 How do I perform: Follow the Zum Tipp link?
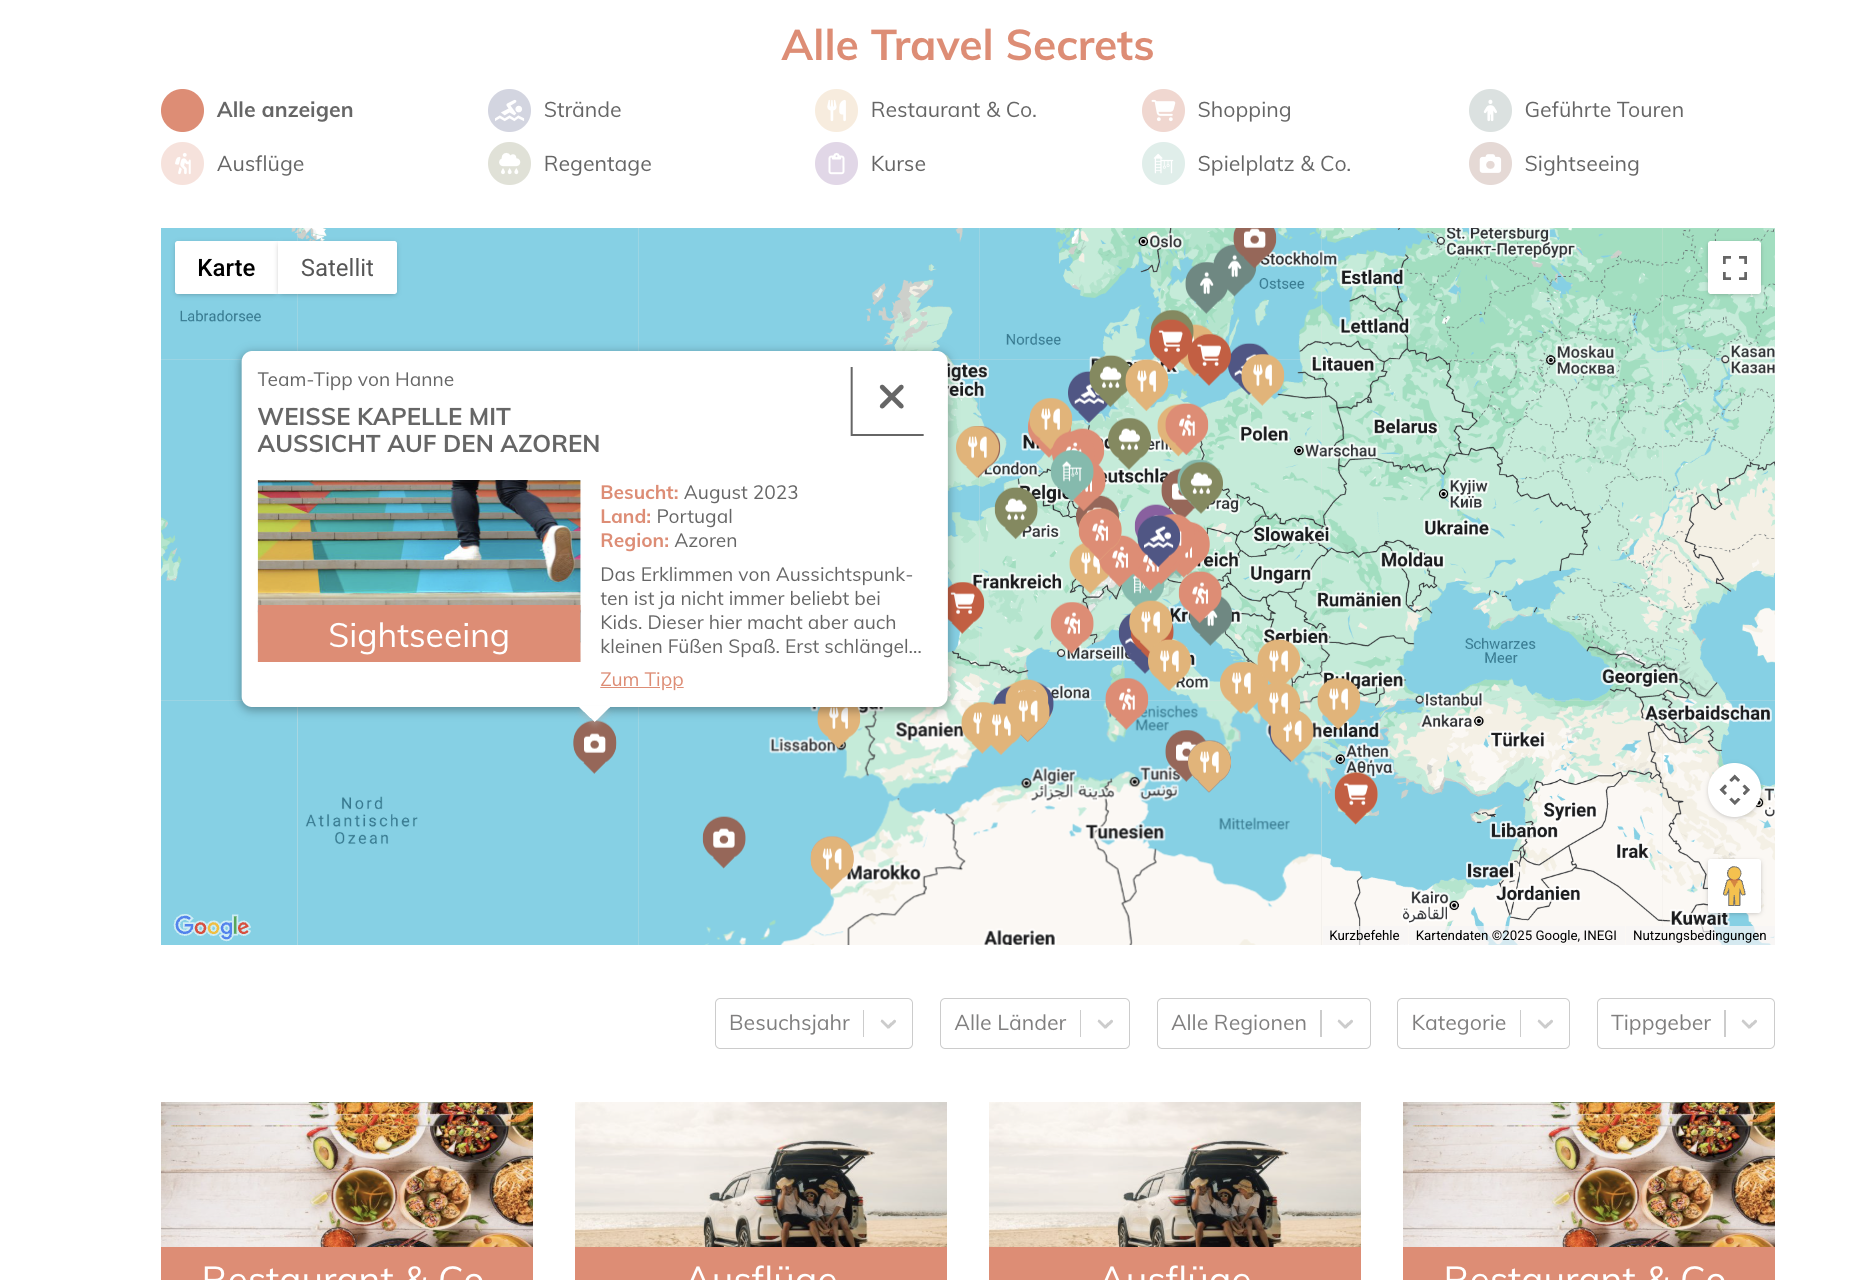(642, 679)
